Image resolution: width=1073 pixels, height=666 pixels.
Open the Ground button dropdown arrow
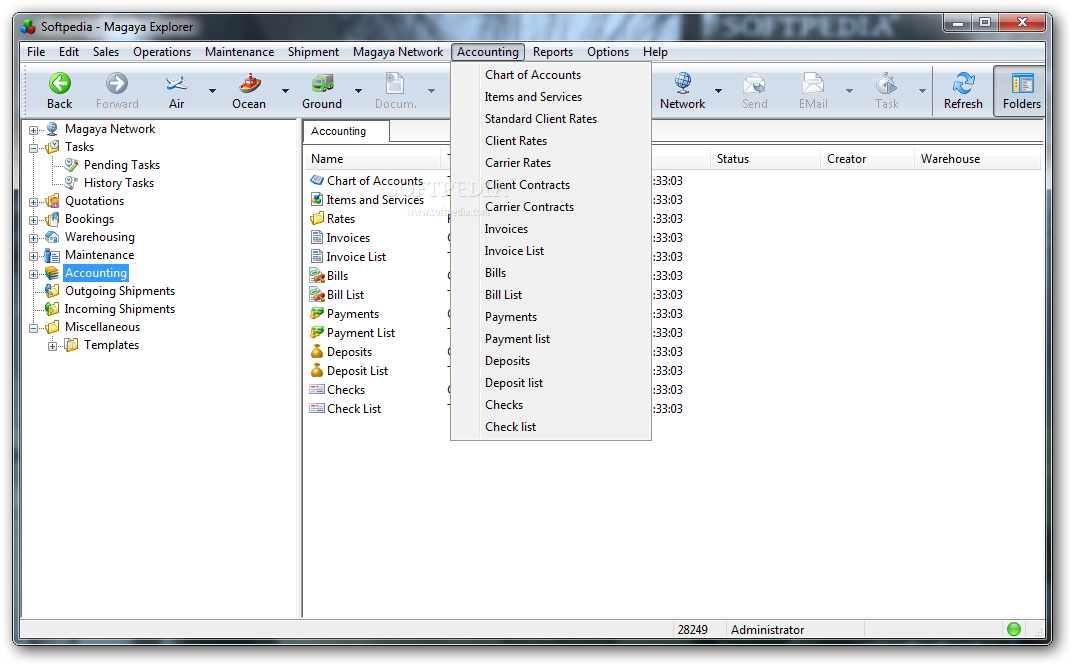point(358,90)
